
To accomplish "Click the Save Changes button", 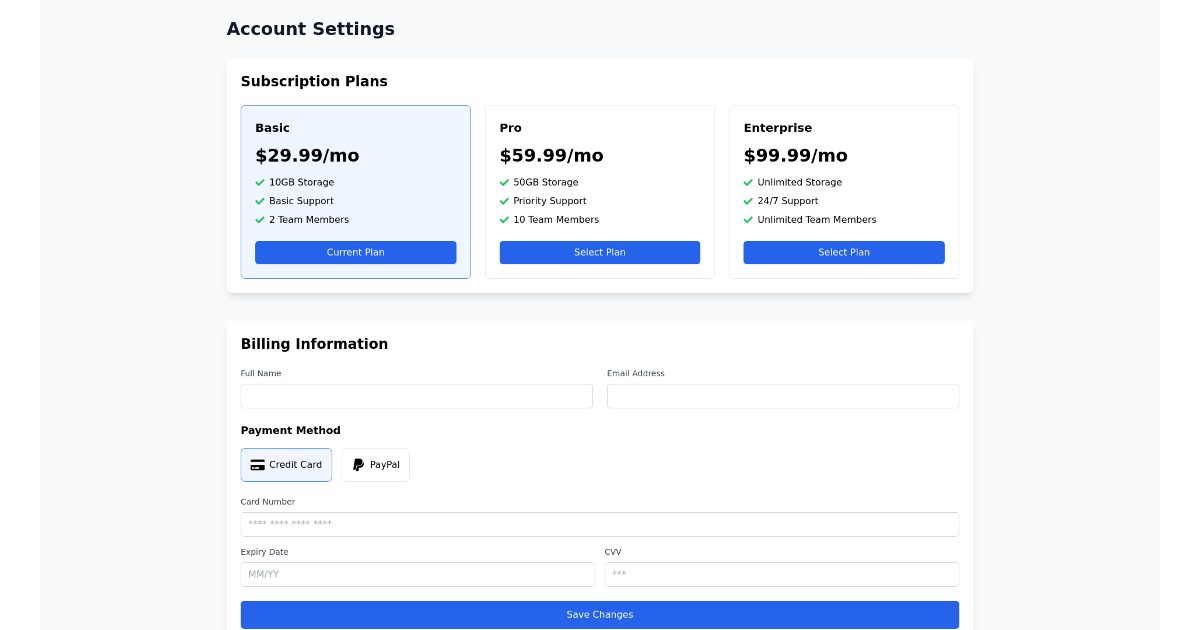I will pyautogui.click(x=600, y=614).
